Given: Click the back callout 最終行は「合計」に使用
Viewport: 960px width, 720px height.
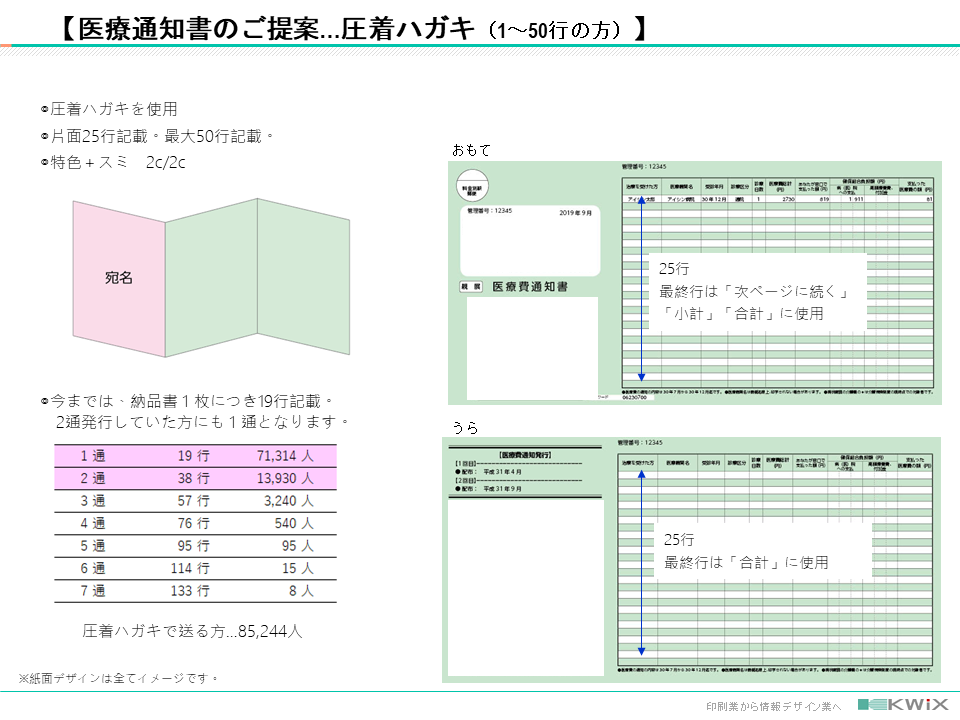Looking at the screenshot, I should 746,563.
